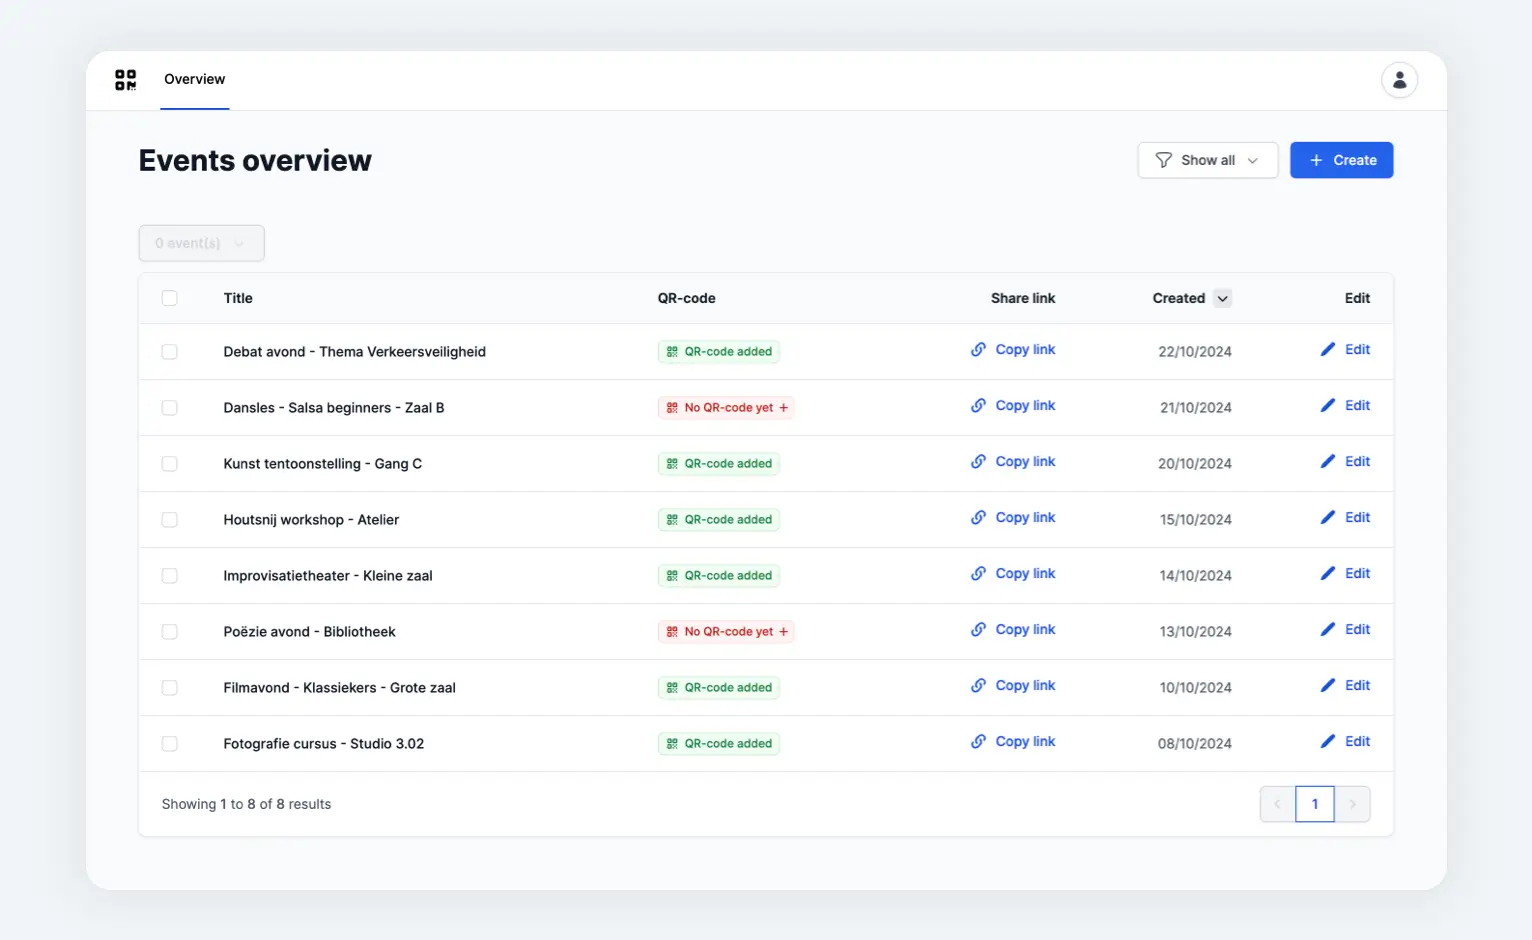
Task: Go to page 1 in pagination
Action: point(1314,804)
